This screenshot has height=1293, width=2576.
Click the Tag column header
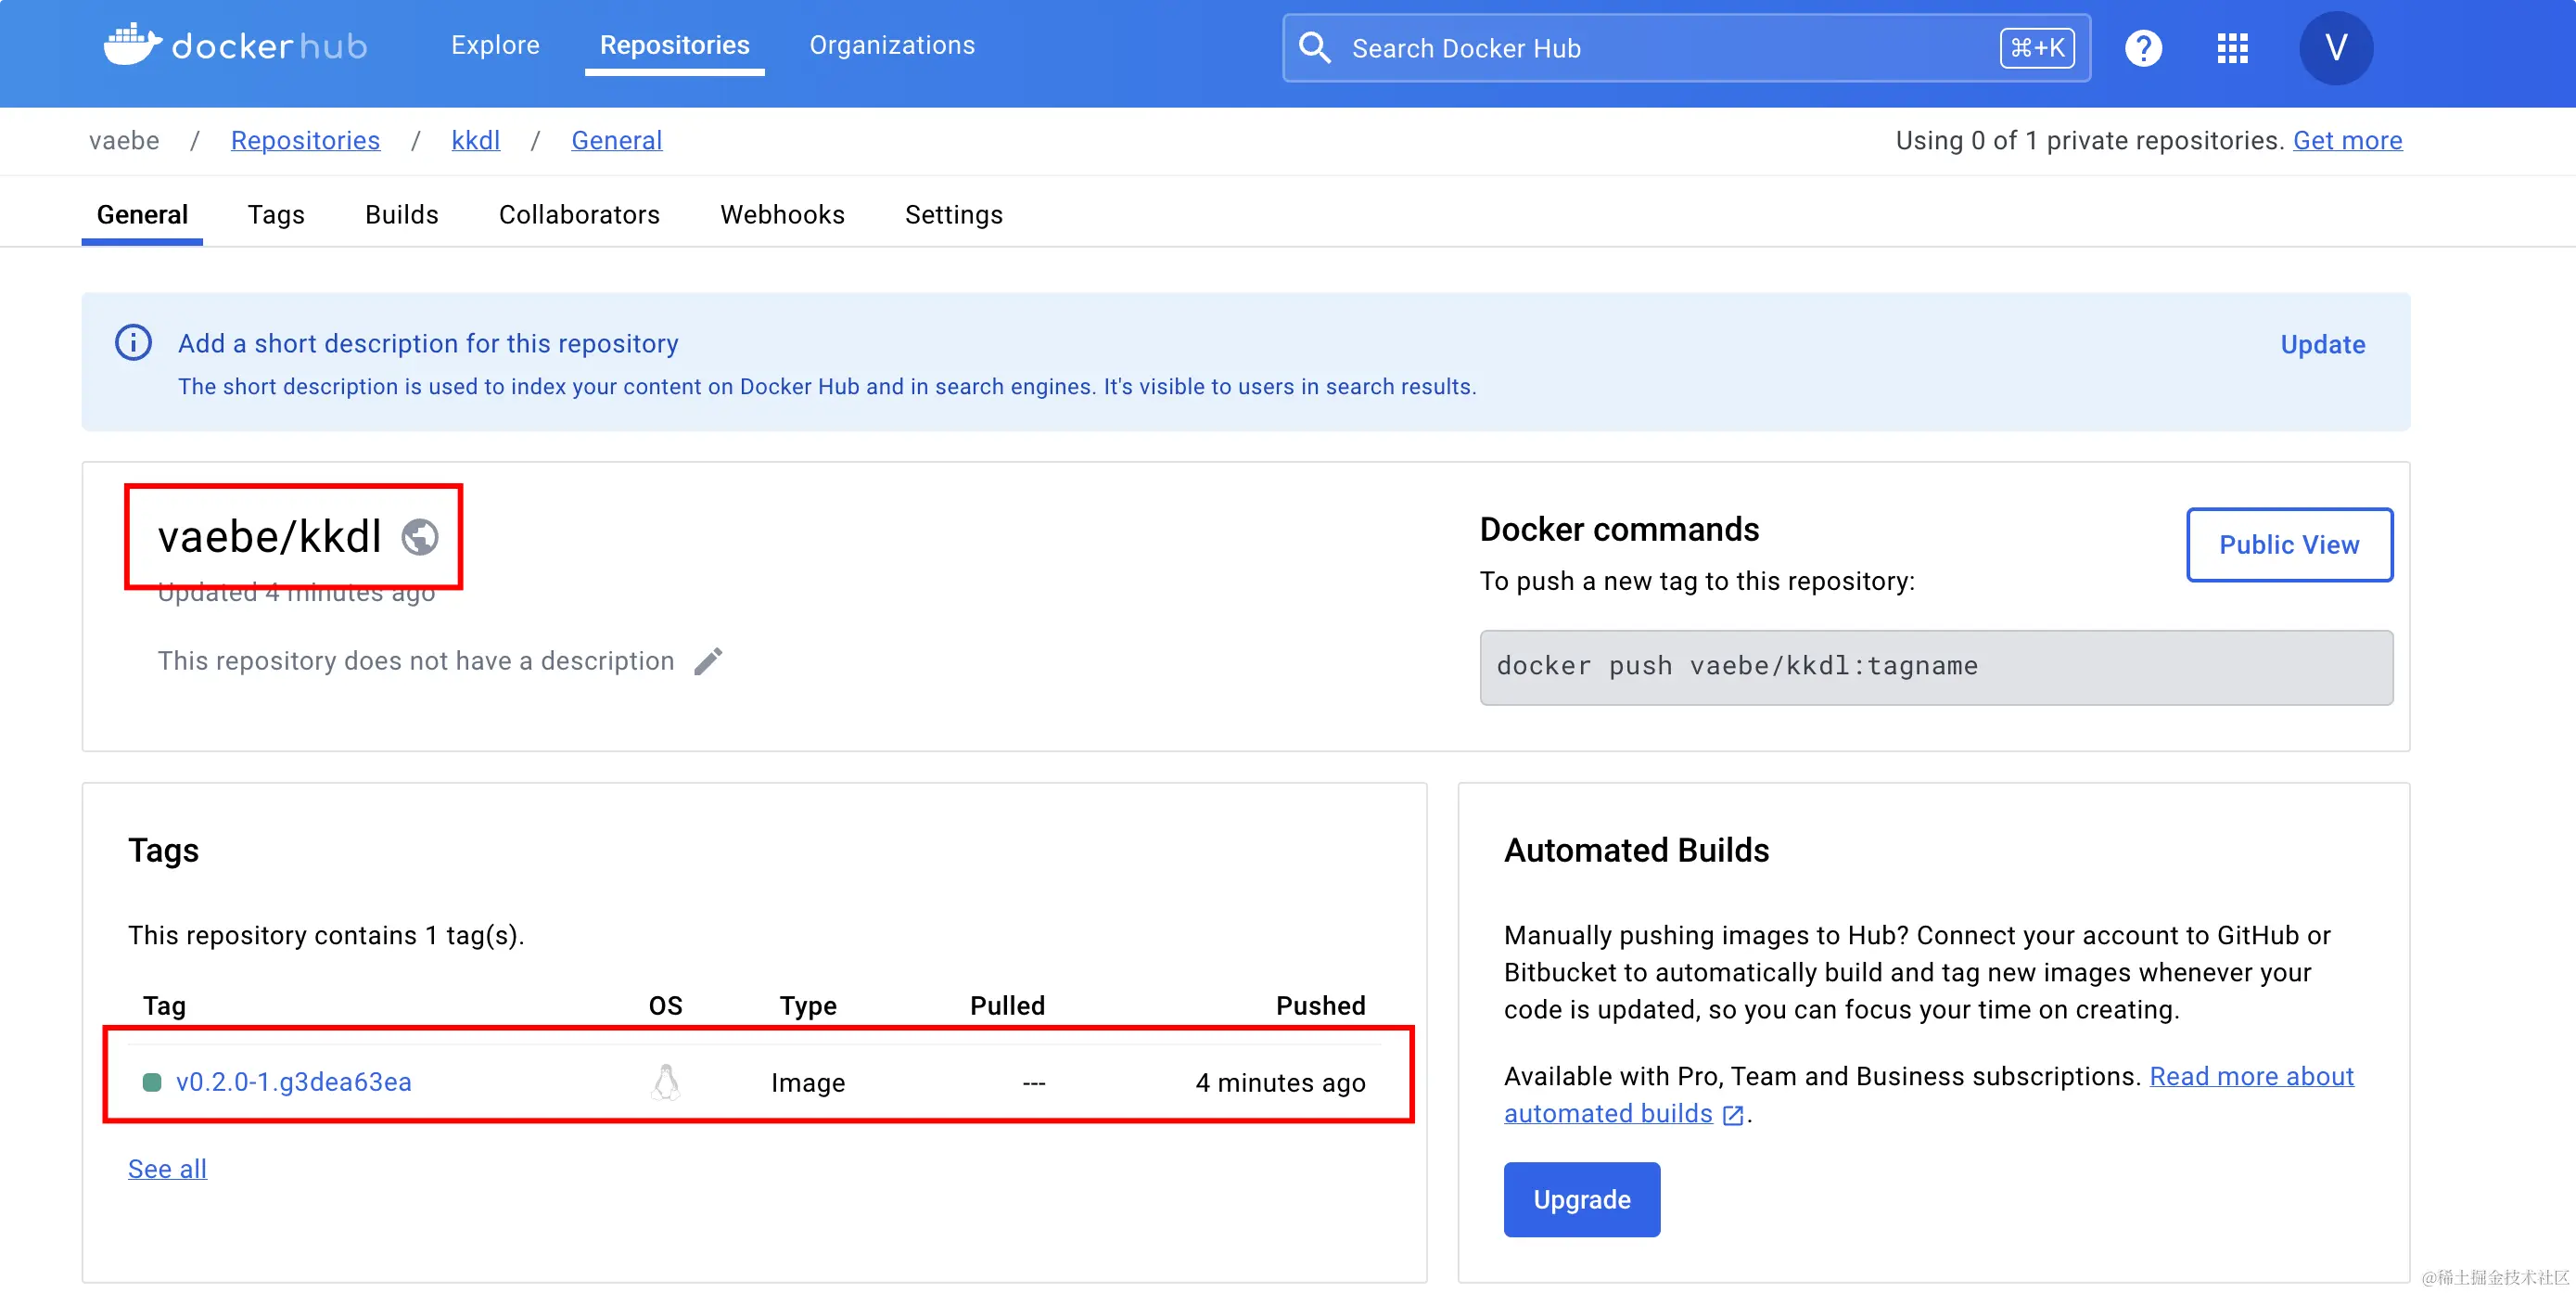164,1005
